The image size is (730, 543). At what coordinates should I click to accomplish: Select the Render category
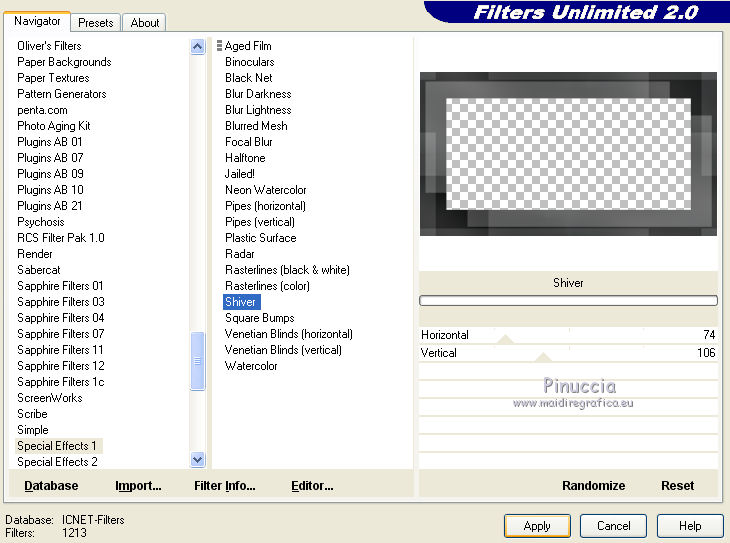[x=35, y=254]
